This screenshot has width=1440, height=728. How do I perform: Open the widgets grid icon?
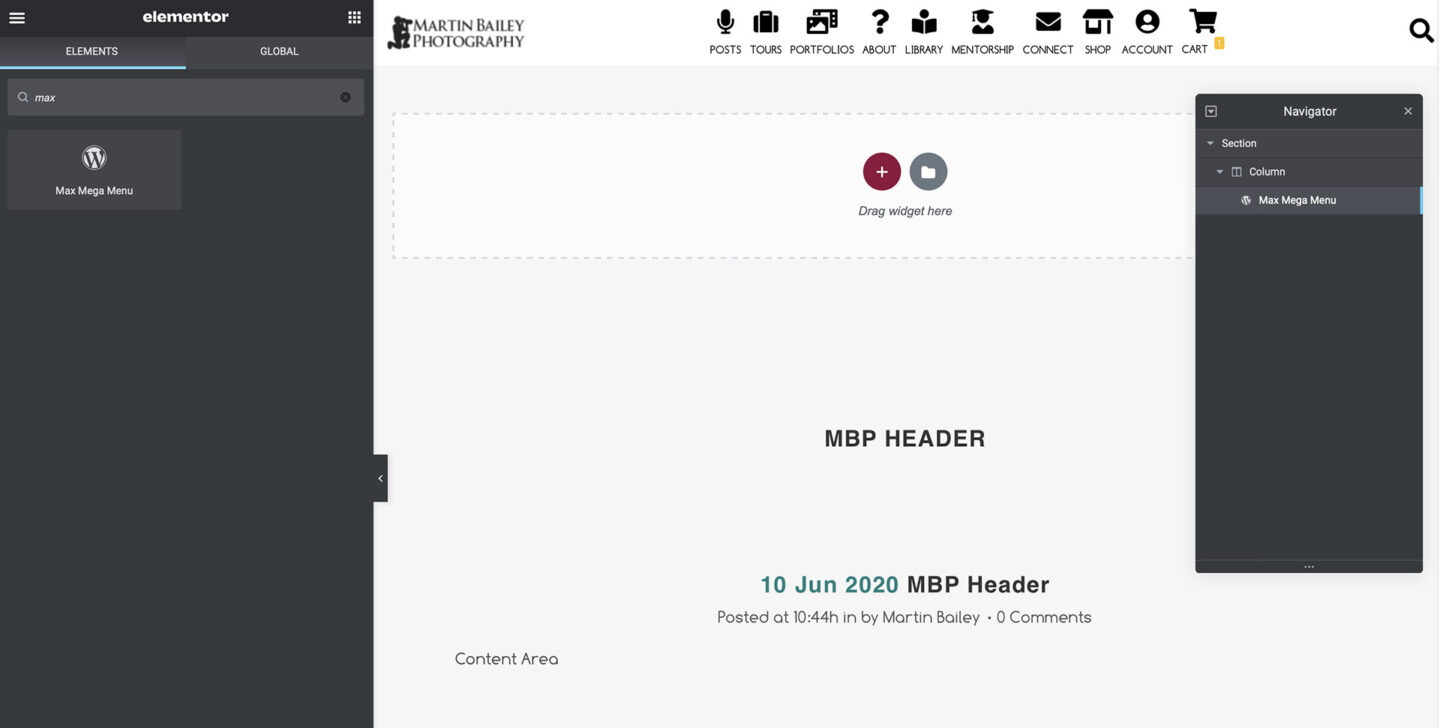(354, 18)
